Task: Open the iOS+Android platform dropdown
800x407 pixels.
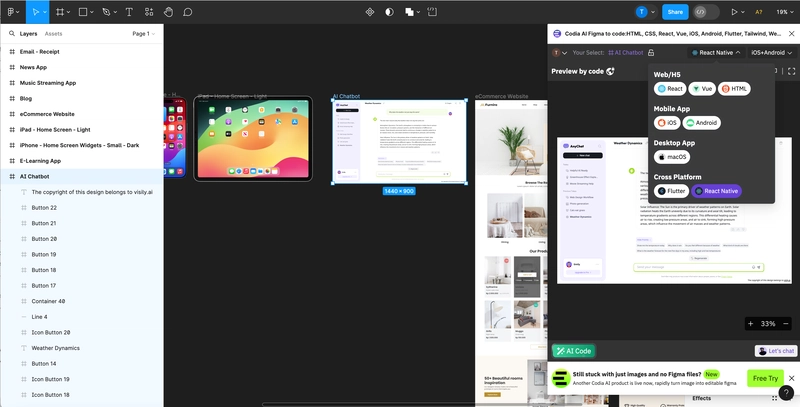Action: 771,52
